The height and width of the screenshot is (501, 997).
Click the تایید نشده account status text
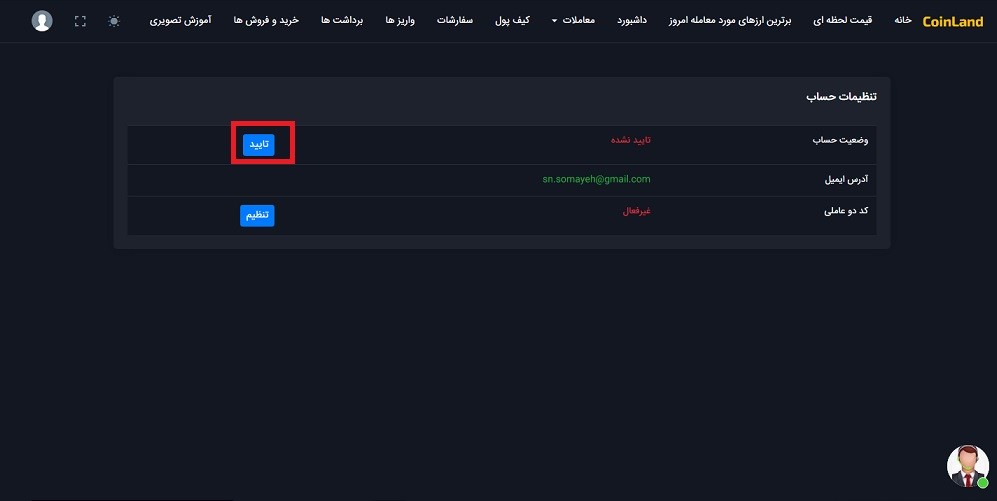coord(631,140)
